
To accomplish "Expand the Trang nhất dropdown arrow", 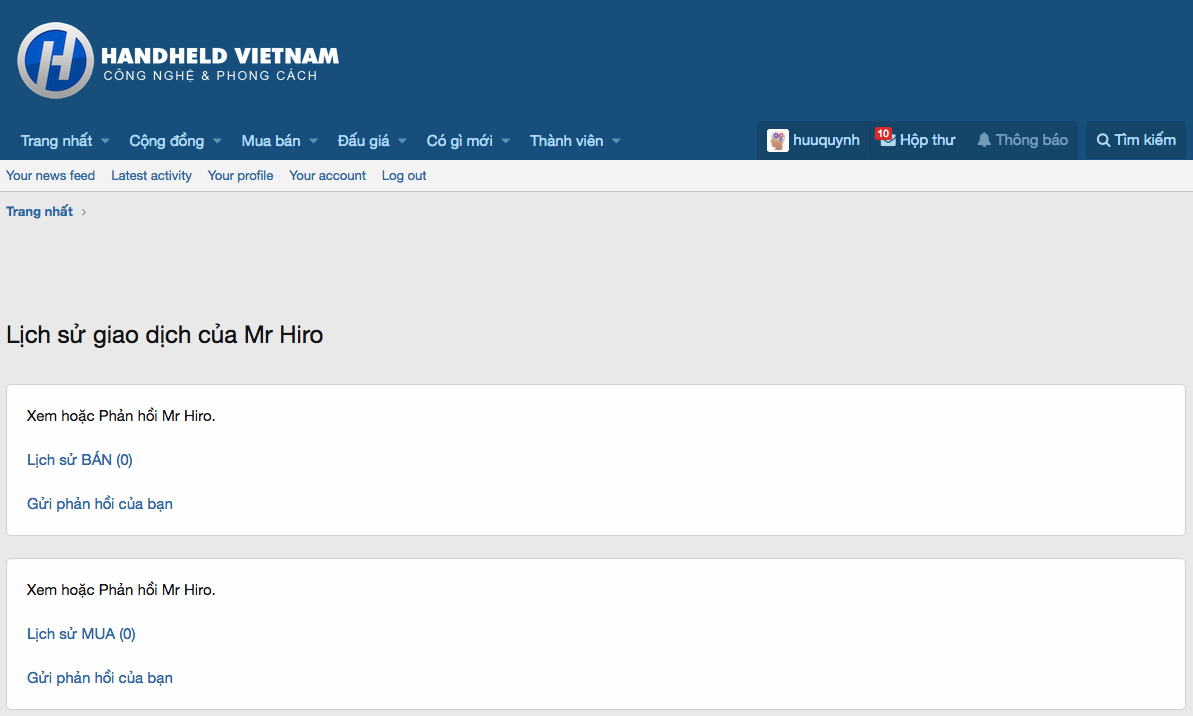I will [105, 141].
